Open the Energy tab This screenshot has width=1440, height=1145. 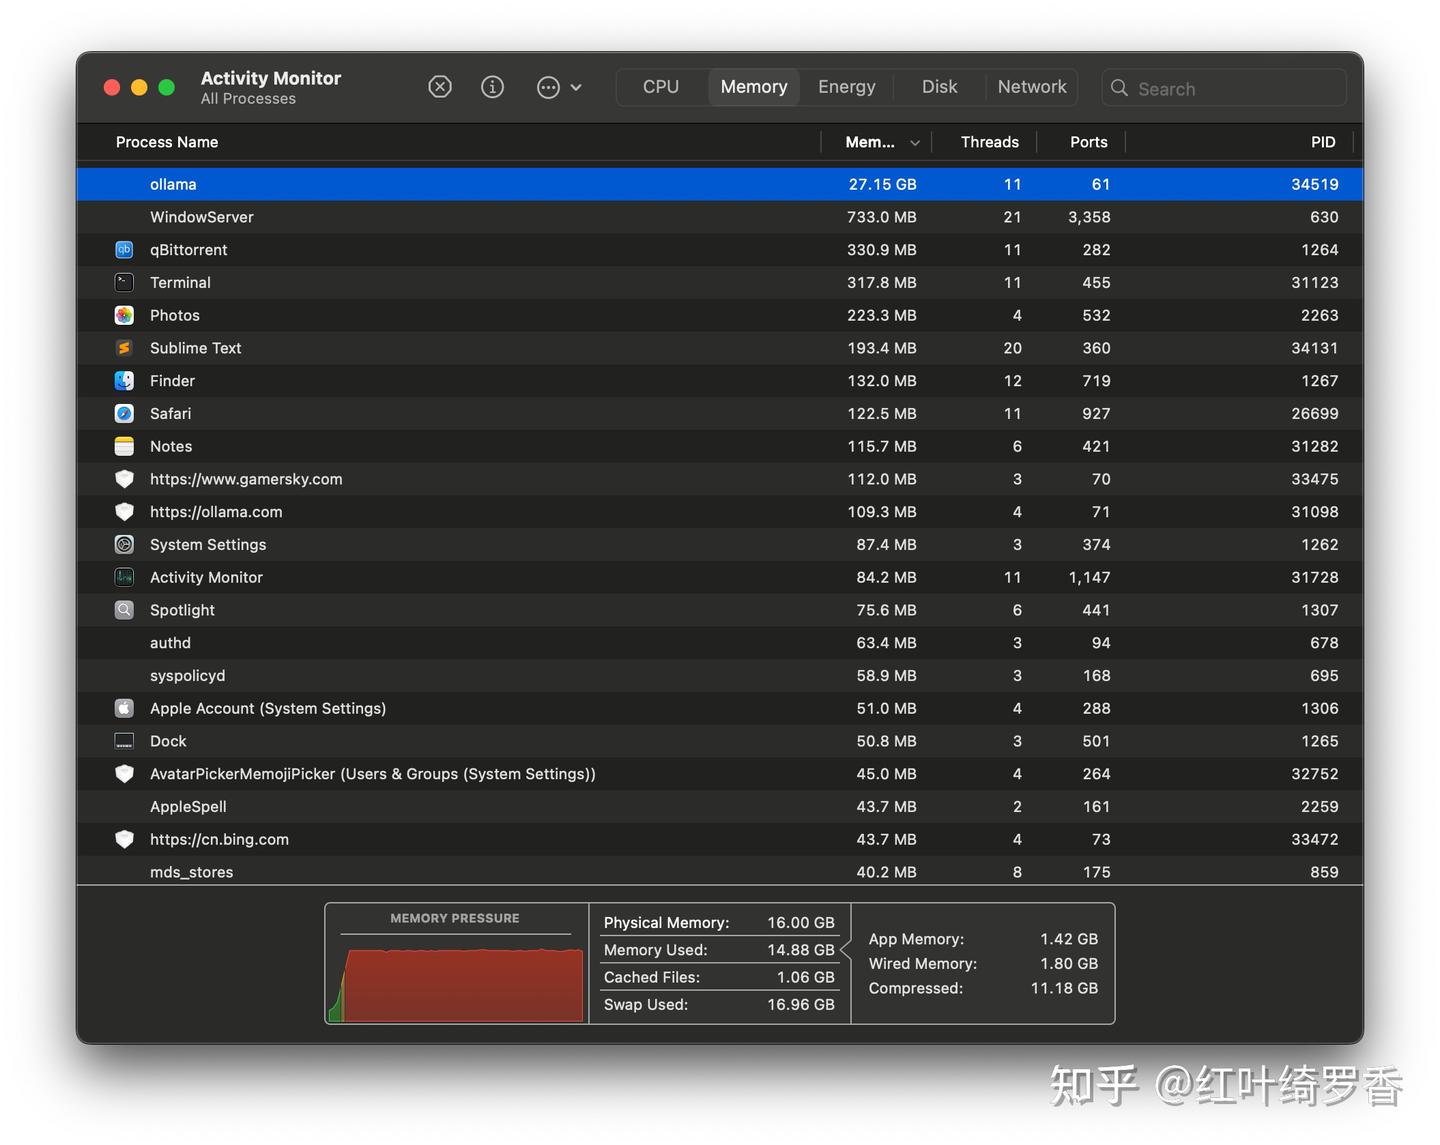click(847, 87)
